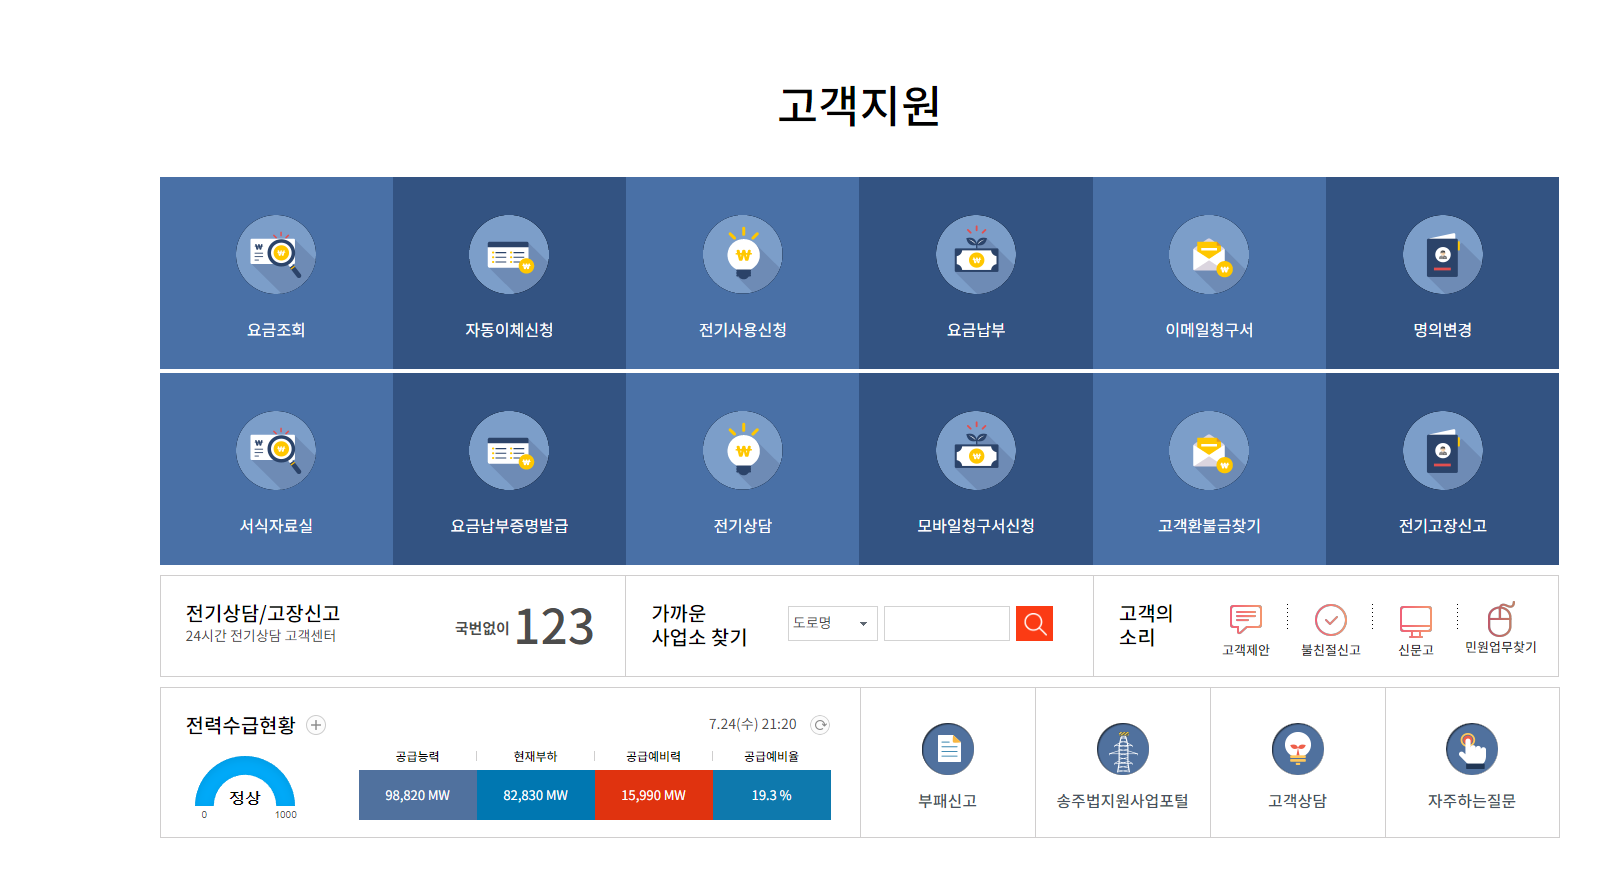The image size is (1612, 877).
Task: Click the 전기상담/고장신고 heading
Action: [263, 613]
